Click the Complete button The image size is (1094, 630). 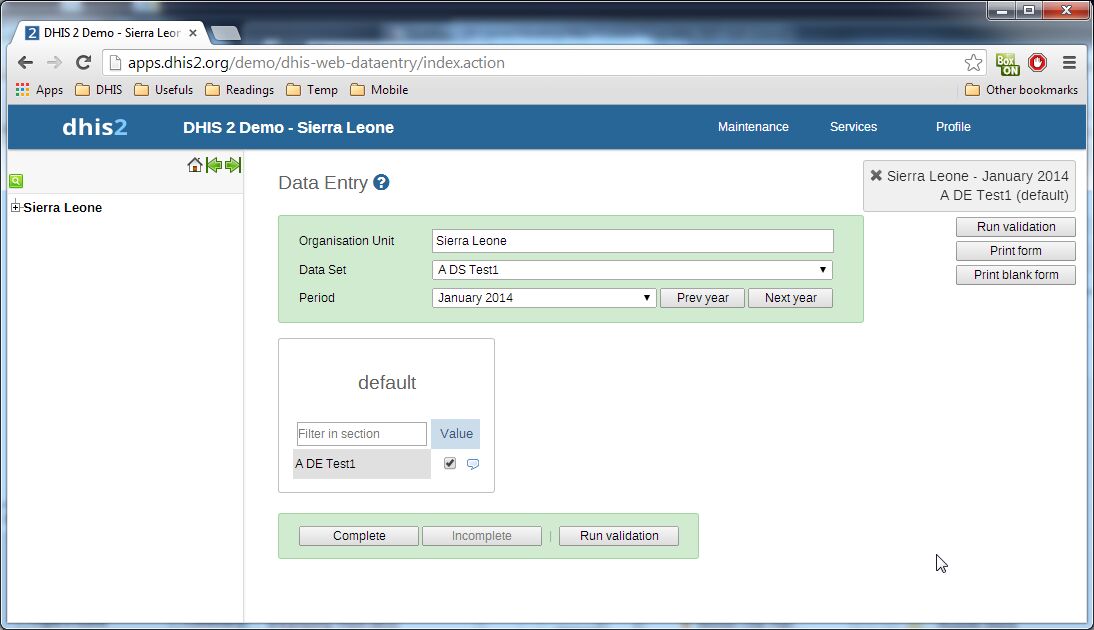click(x=359, y=536)
